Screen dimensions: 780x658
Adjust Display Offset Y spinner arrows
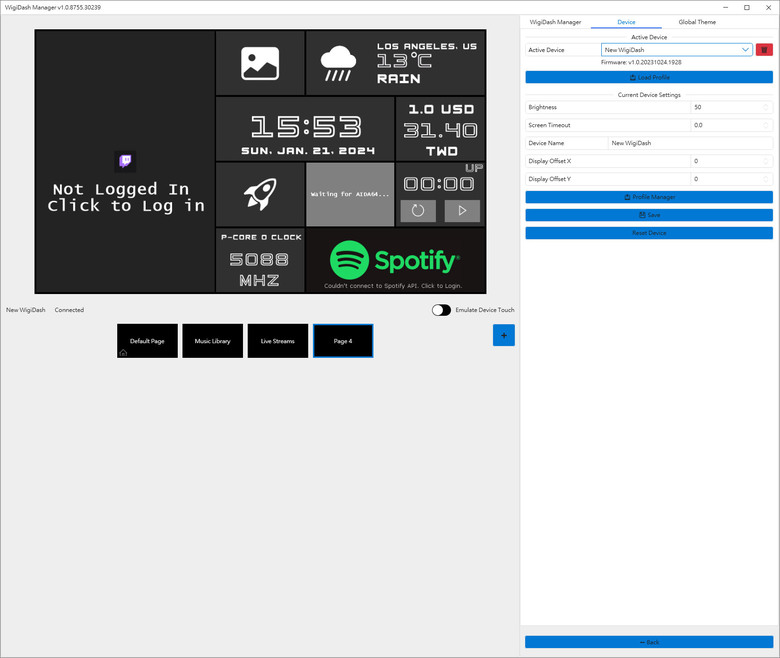tap(766, 179)
